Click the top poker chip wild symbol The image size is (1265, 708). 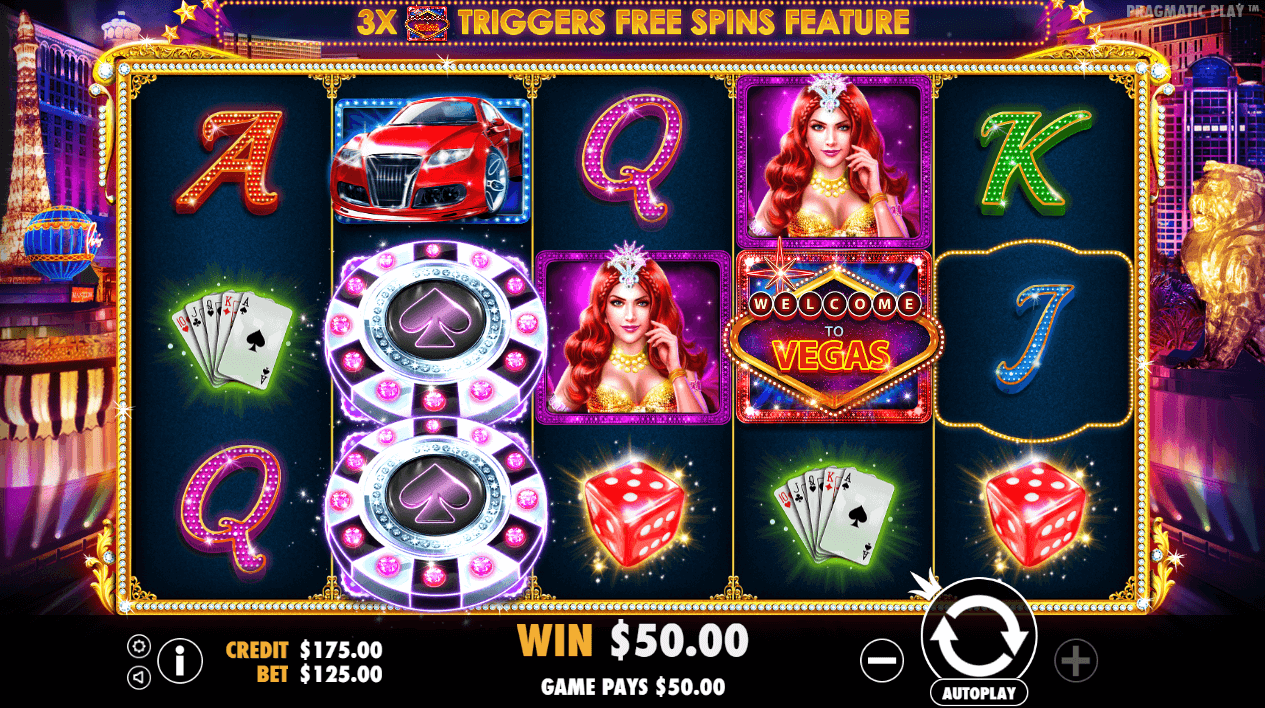(432, 330)
